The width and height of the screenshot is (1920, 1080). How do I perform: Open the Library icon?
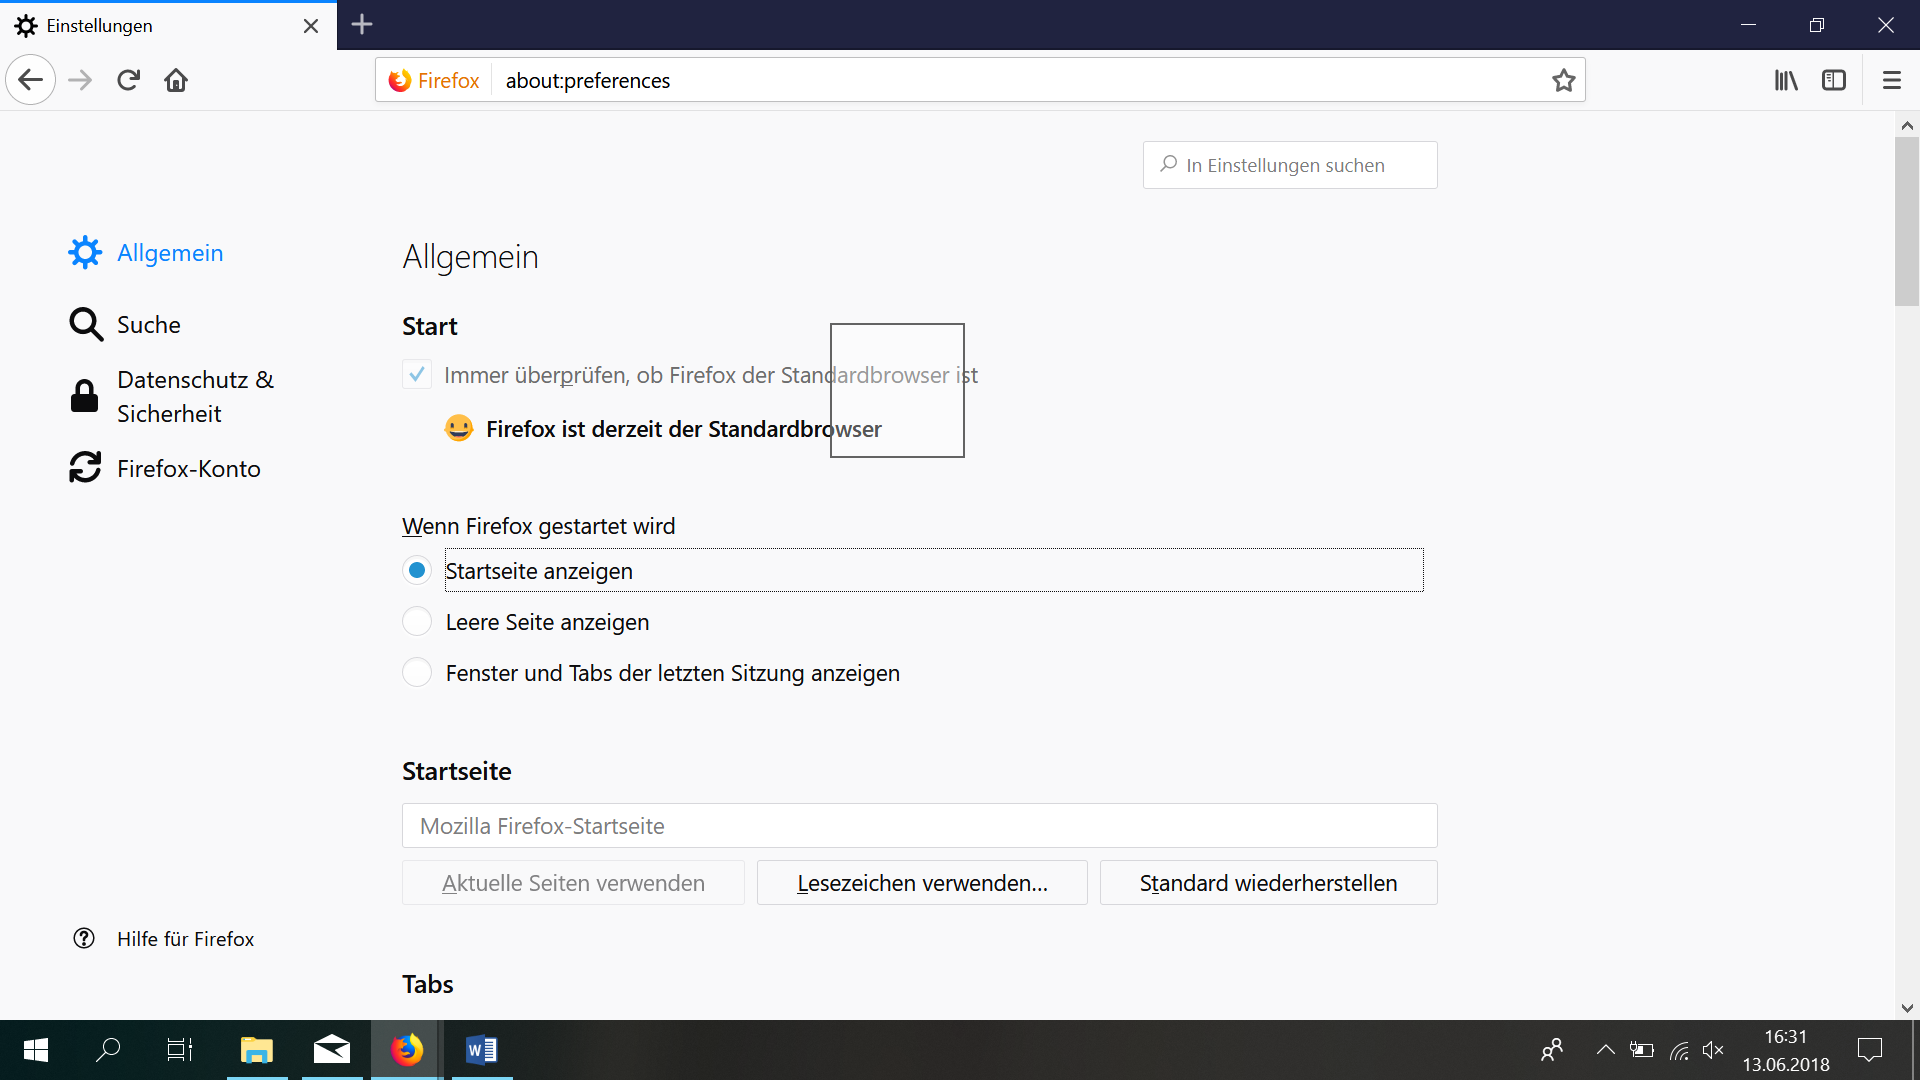(x=1786, y=80)
